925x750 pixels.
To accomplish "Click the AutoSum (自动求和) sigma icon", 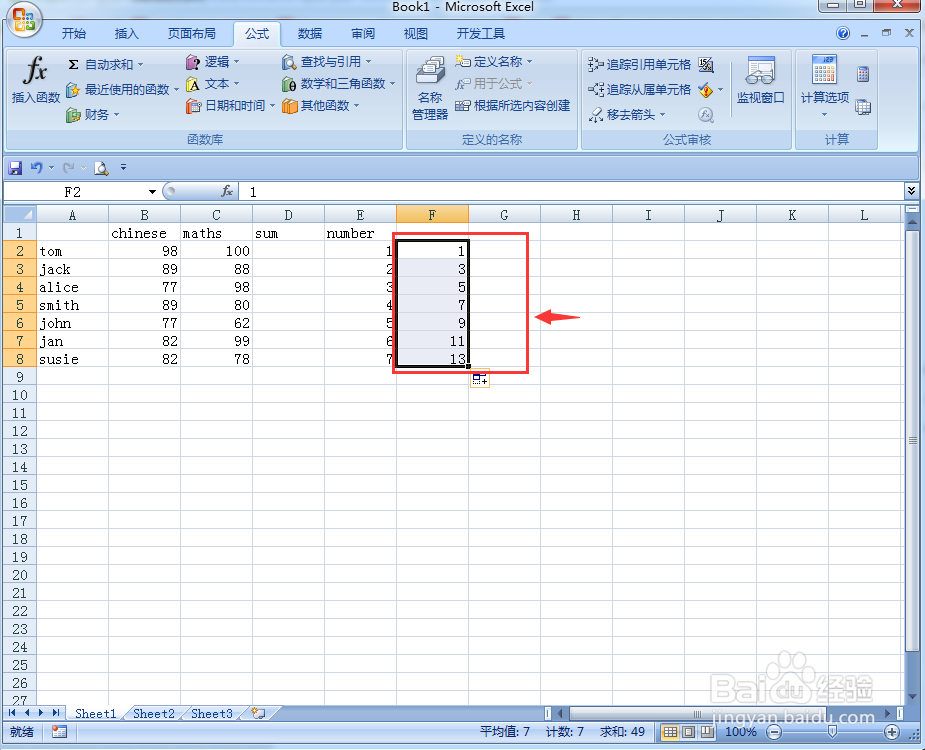I will coord(73,64).
